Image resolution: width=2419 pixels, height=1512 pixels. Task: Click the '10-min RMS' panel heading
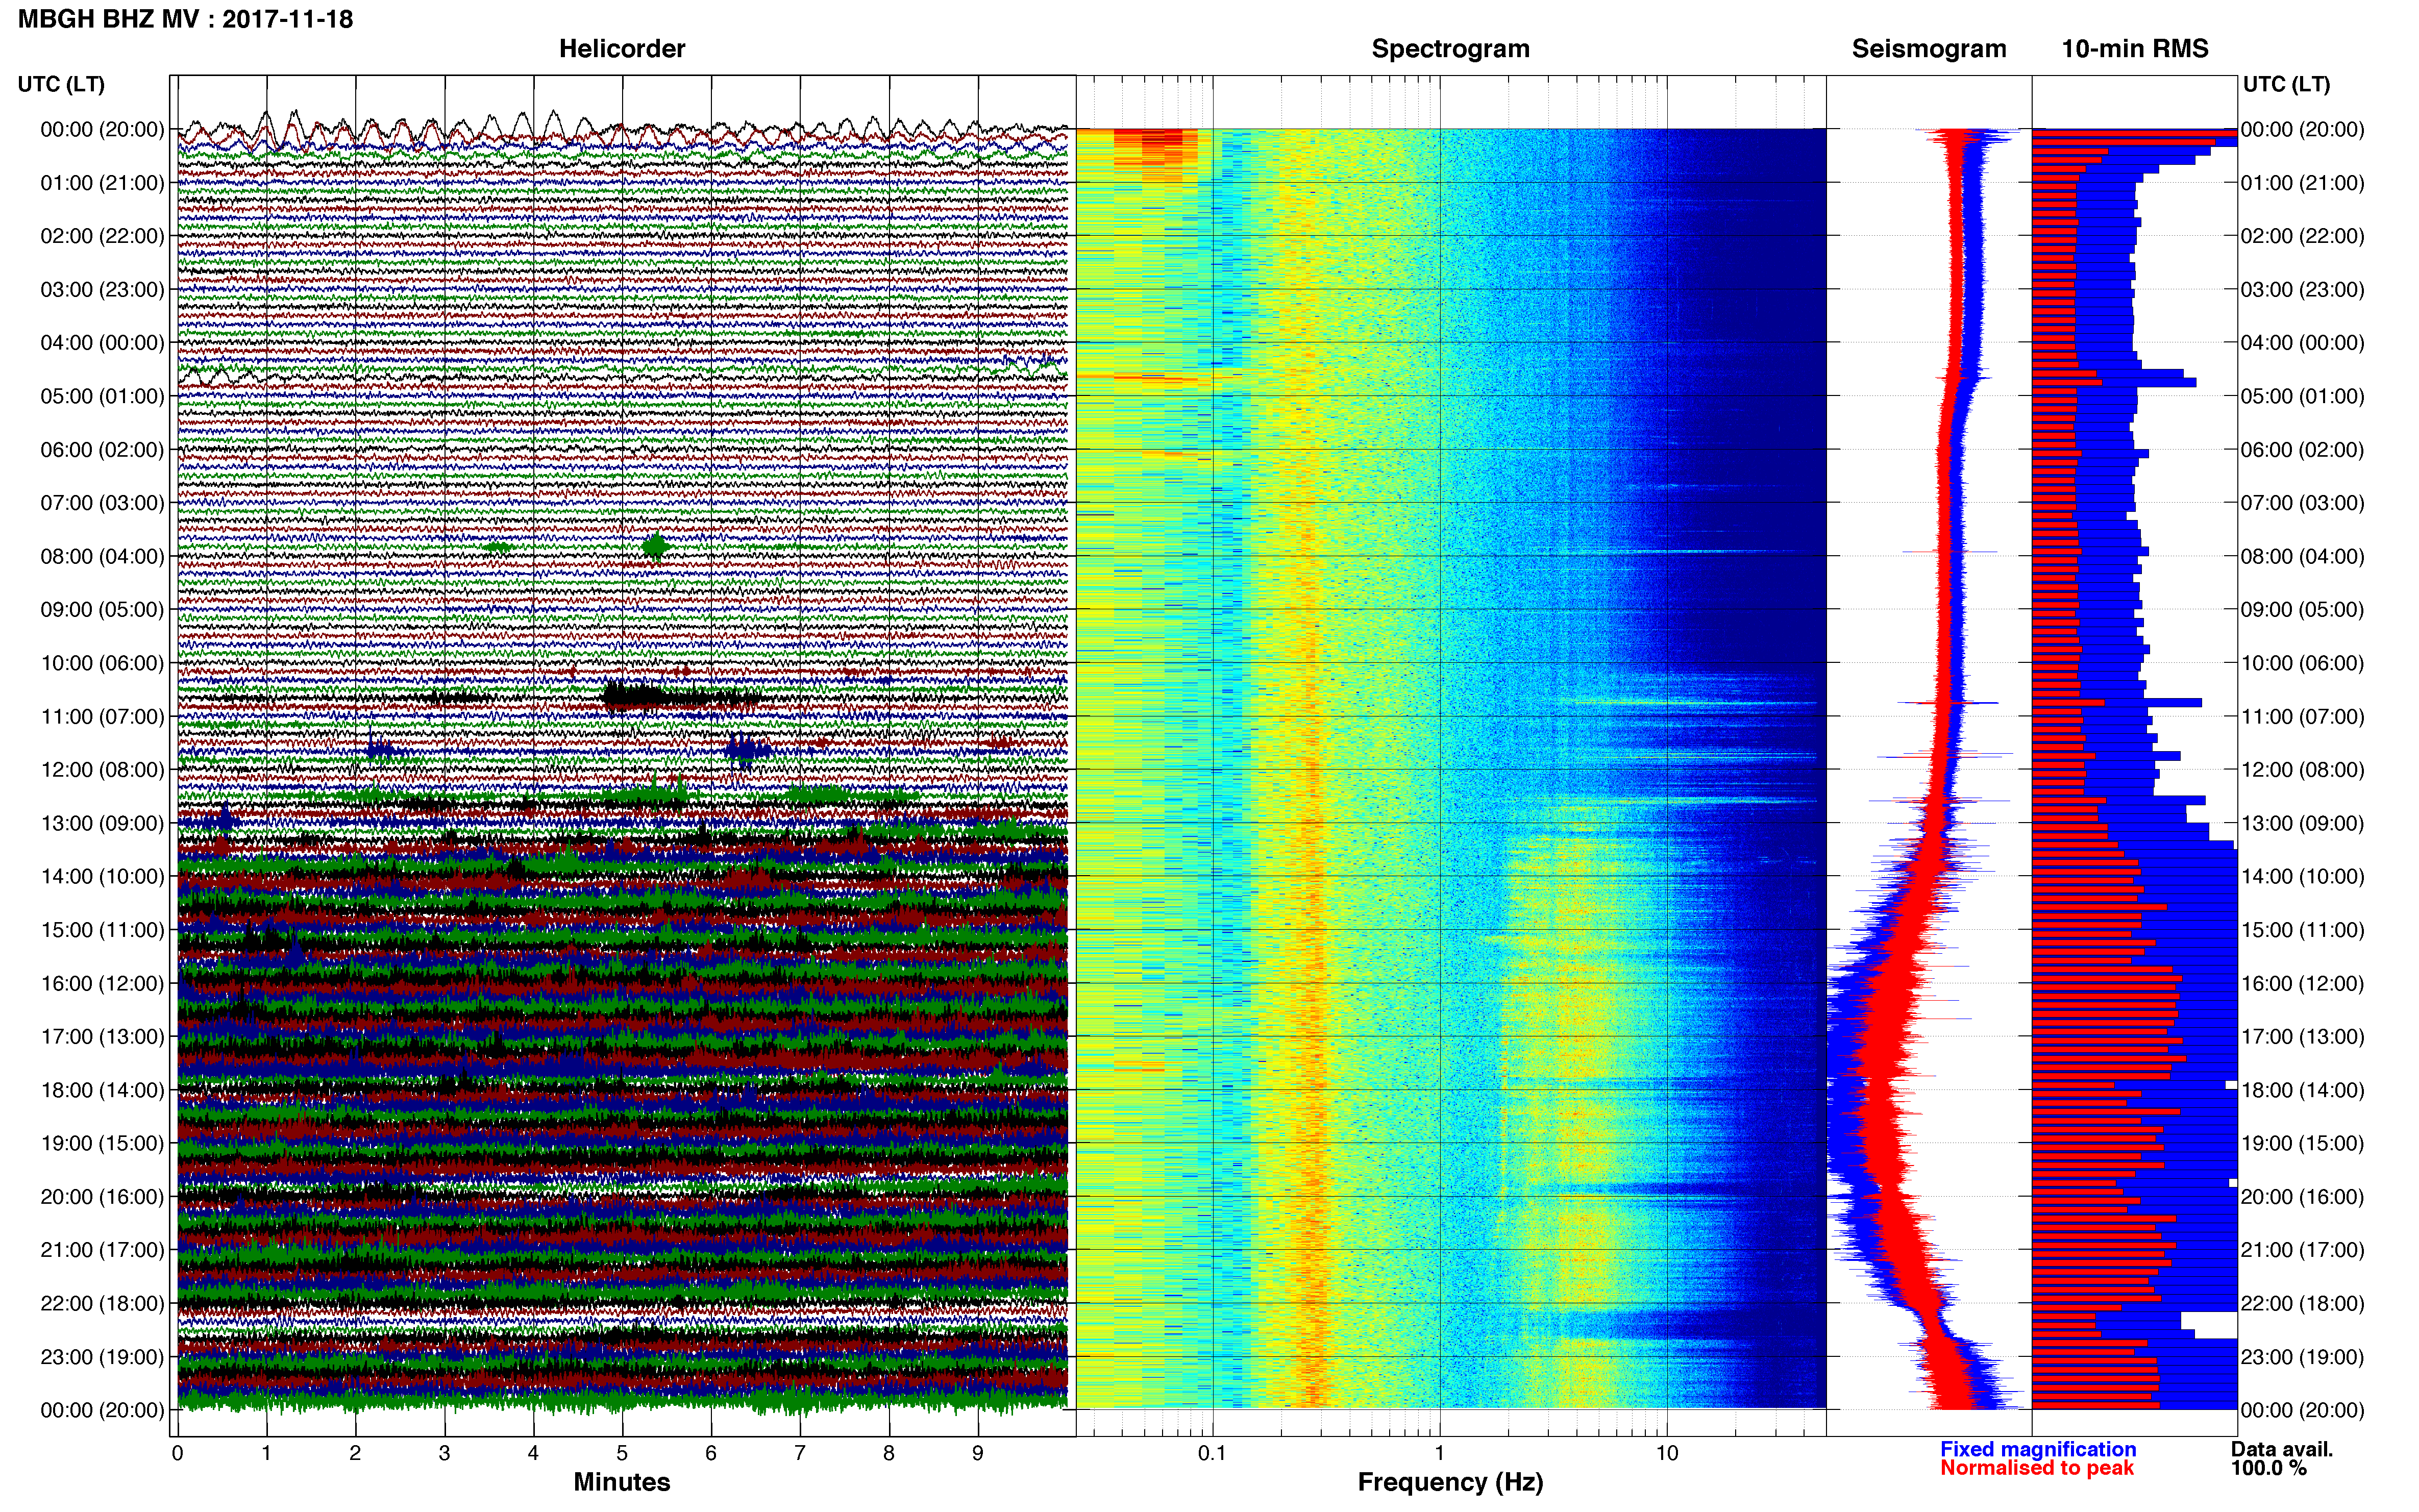point(2135,49)
